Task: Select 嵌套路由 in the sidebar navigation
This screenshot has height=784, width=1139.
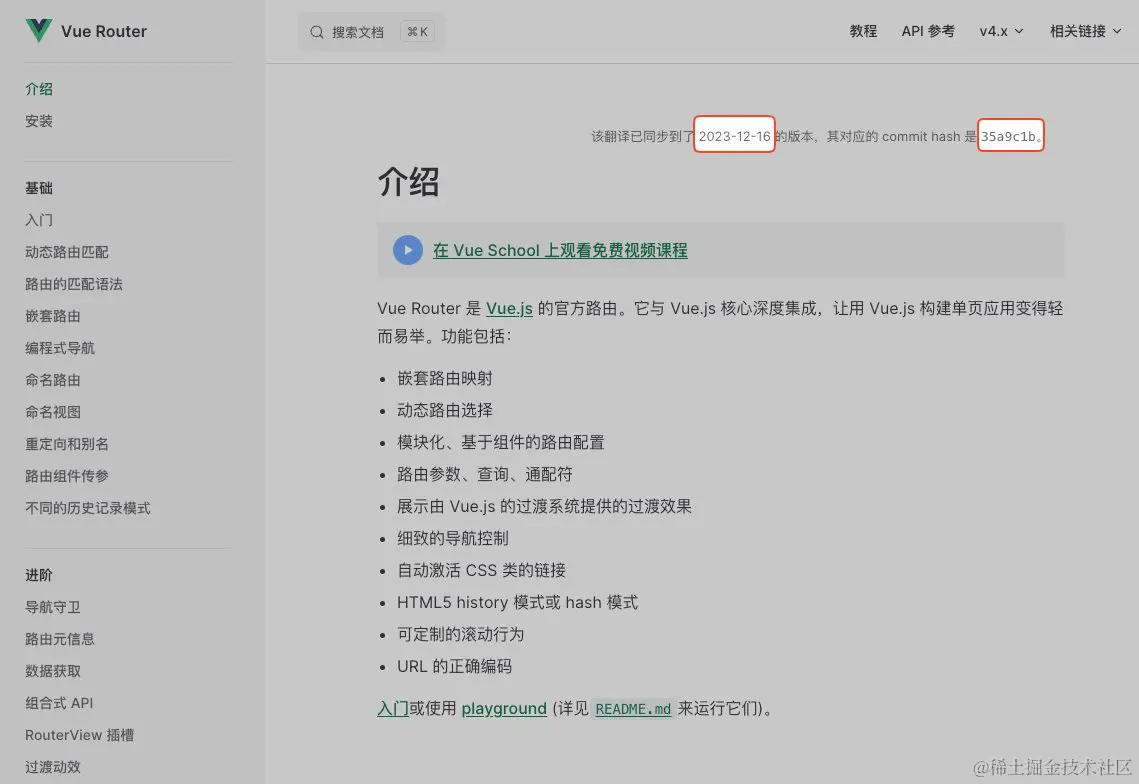Action: pyautogui.click(x=52, y=316)
